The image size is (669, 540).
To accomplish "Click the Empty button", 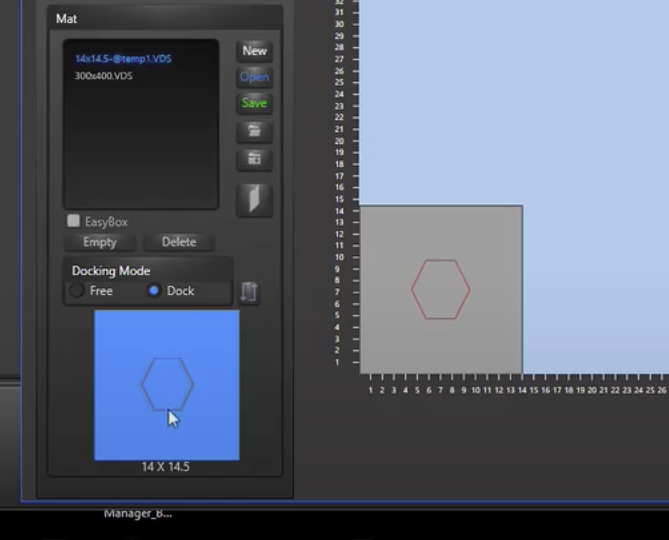I will 100,242.
